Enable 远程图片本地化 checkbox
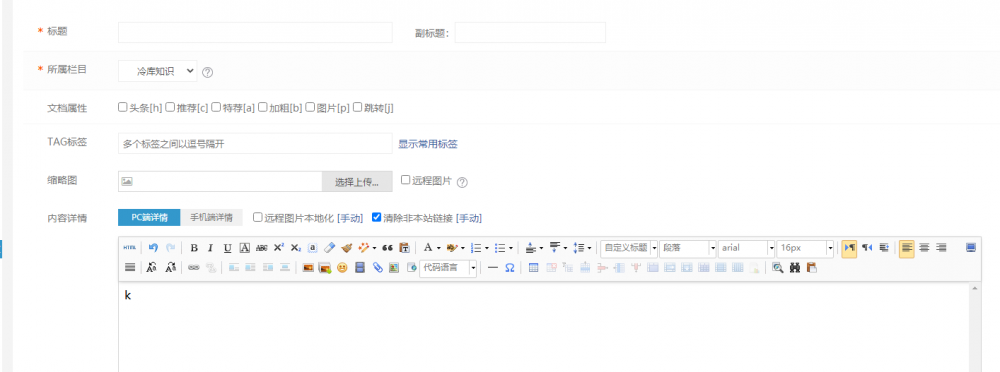Image resolution: width=1000 pixels, height=372 pixels. tap(258, 217)
